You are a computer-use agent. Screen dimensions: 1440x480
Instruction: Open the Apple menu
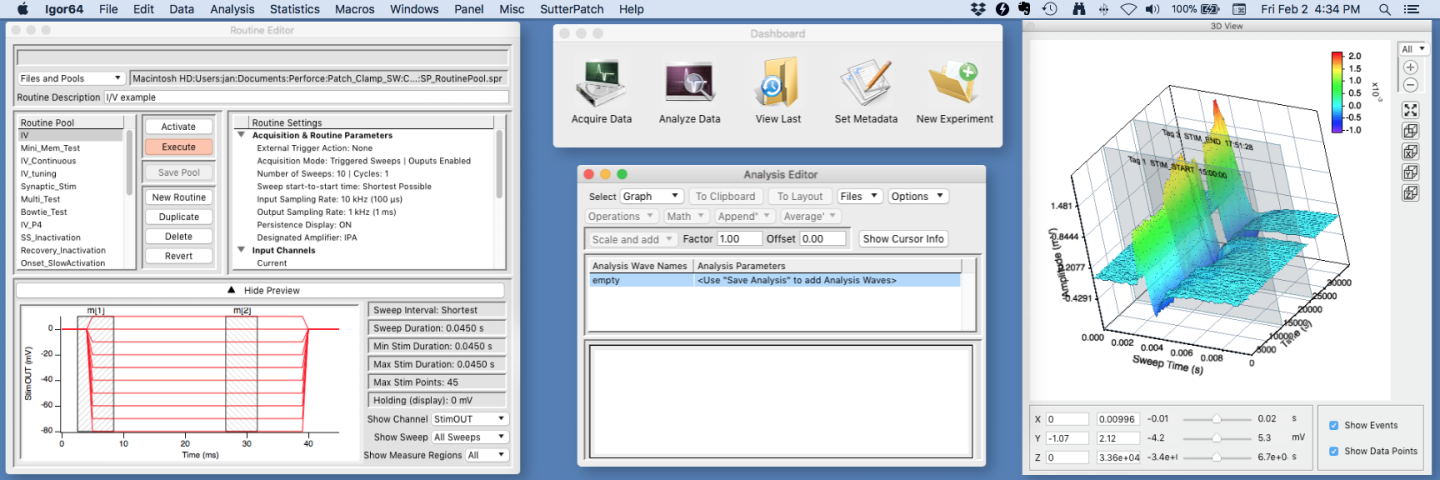pos(22,9)
